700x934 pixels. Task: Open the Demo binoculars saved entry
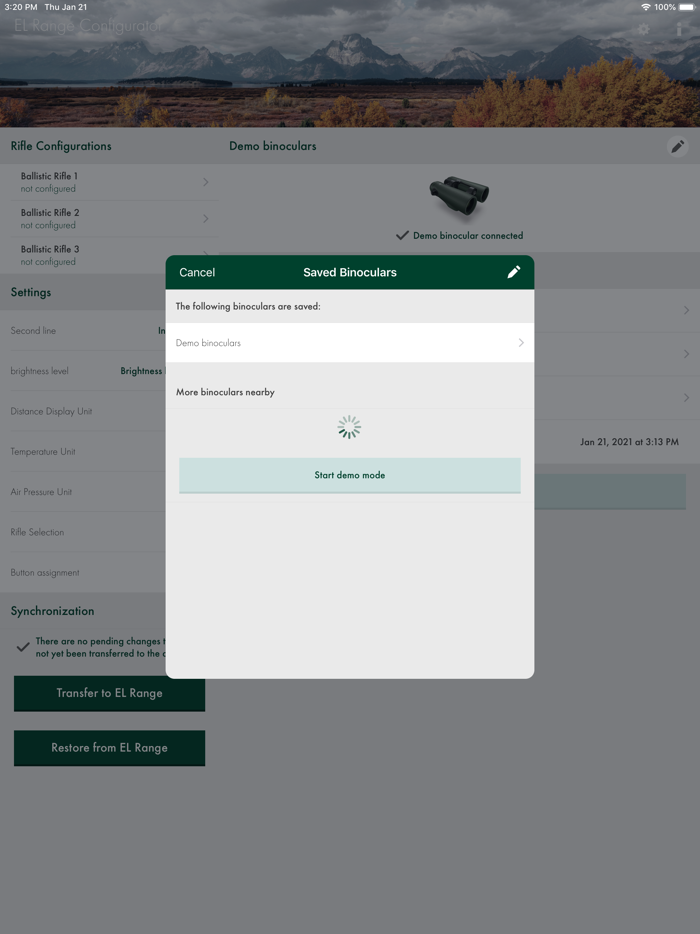point(350,343)
